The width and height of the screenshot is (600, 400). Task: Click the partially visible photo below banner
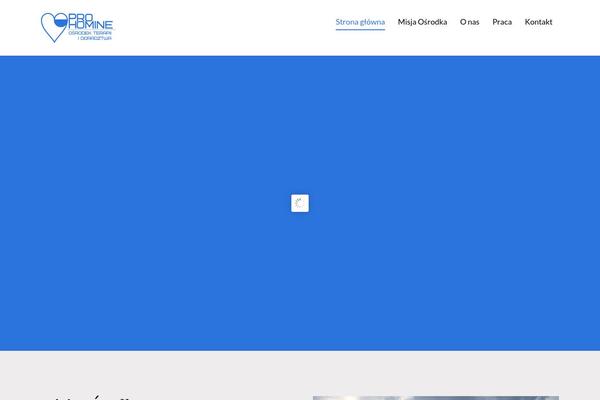436,398
